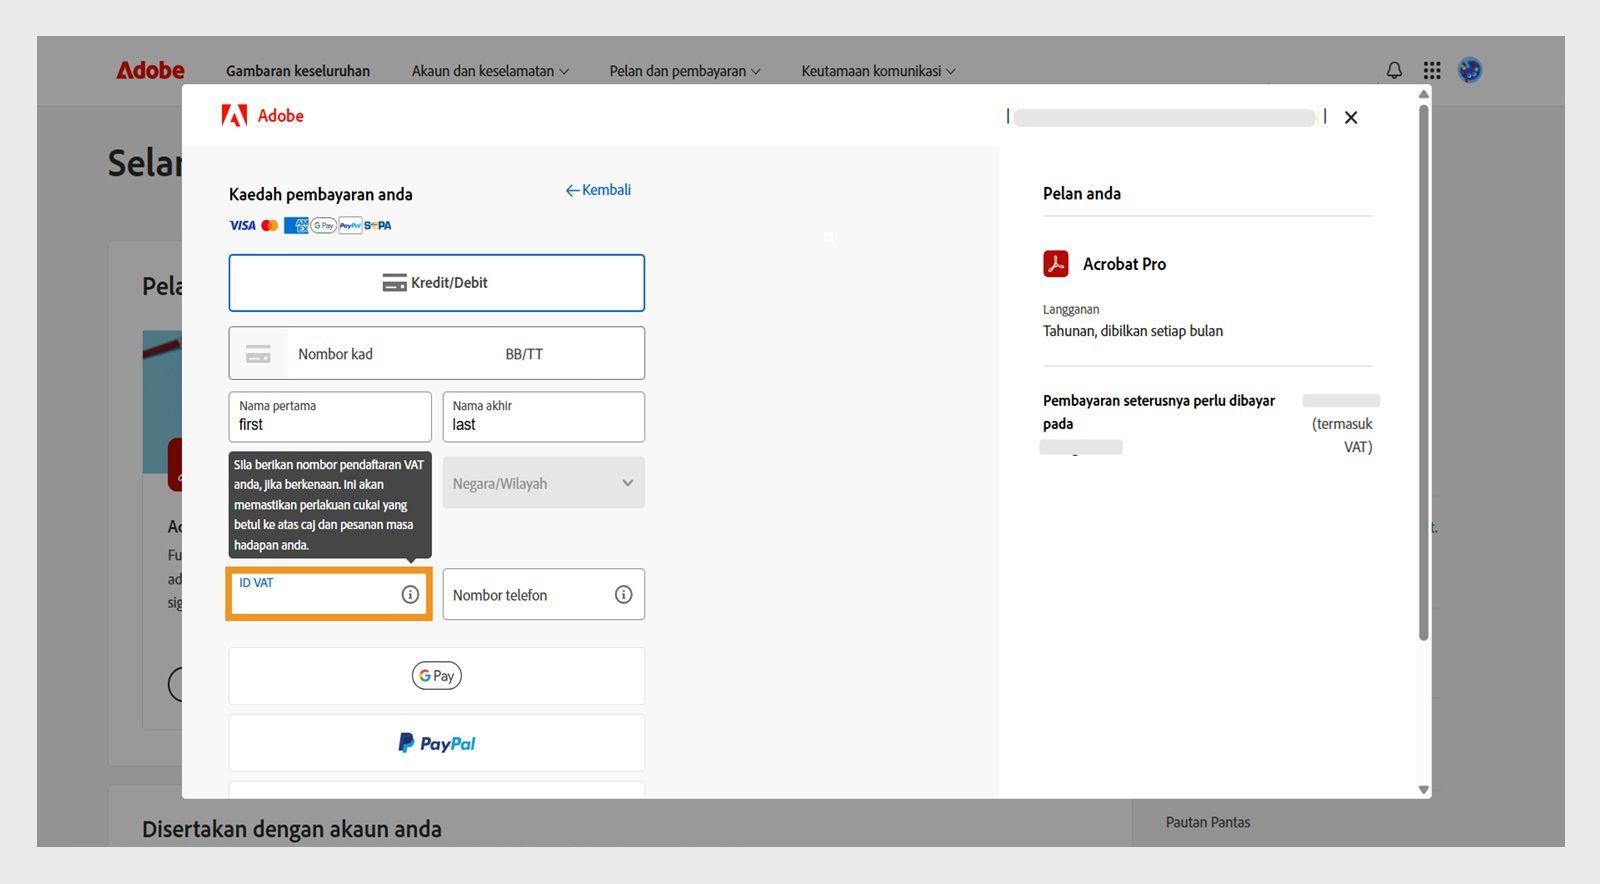Viewport: 1600px width, 884px height.
Task: Choose the PayPal payment button
Action: point(437,743)
